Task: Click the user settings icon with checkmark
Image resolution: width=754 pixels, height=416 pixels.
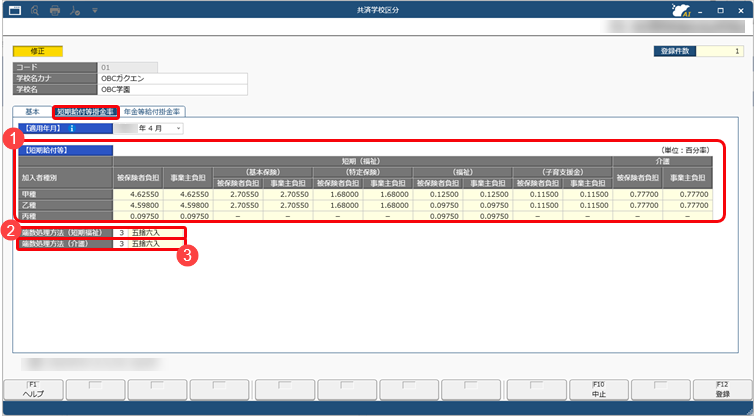Action: point(75,10)
